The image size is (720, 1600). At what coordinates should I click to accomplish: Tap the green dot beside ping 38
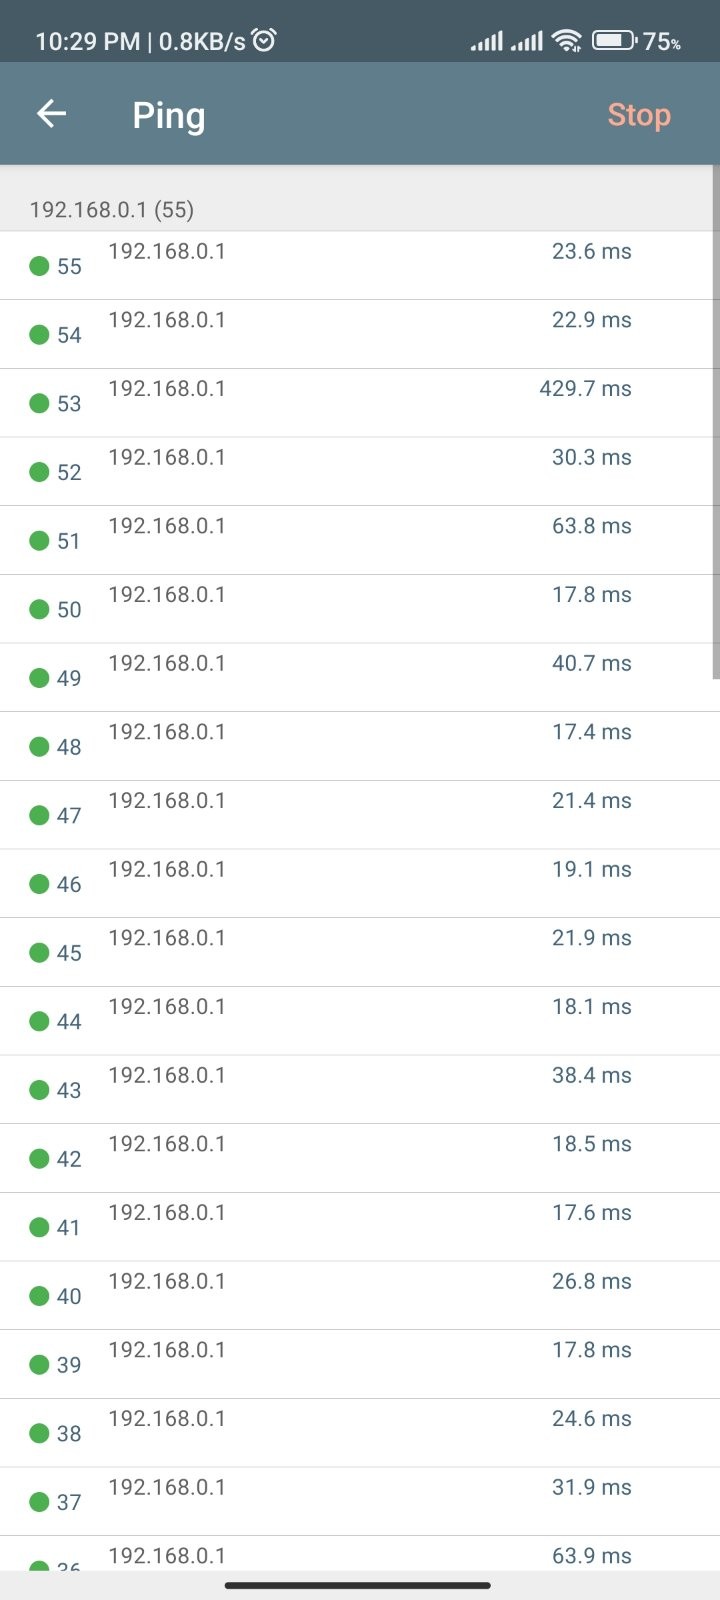(39, 1433)
